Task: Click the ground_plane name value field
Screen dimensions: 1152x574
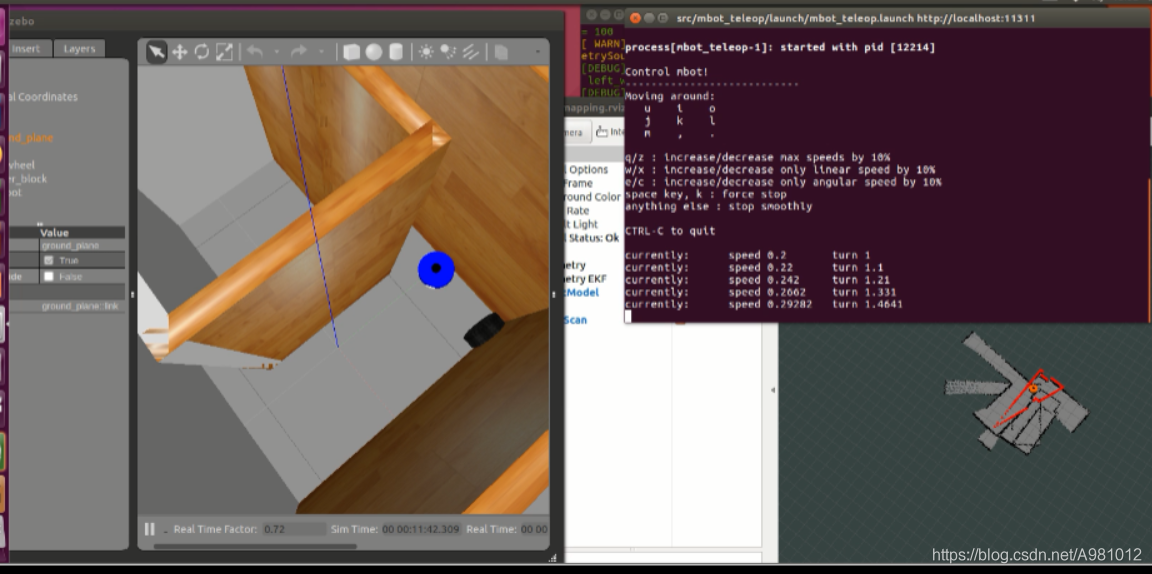Action: tap(82, 245)
